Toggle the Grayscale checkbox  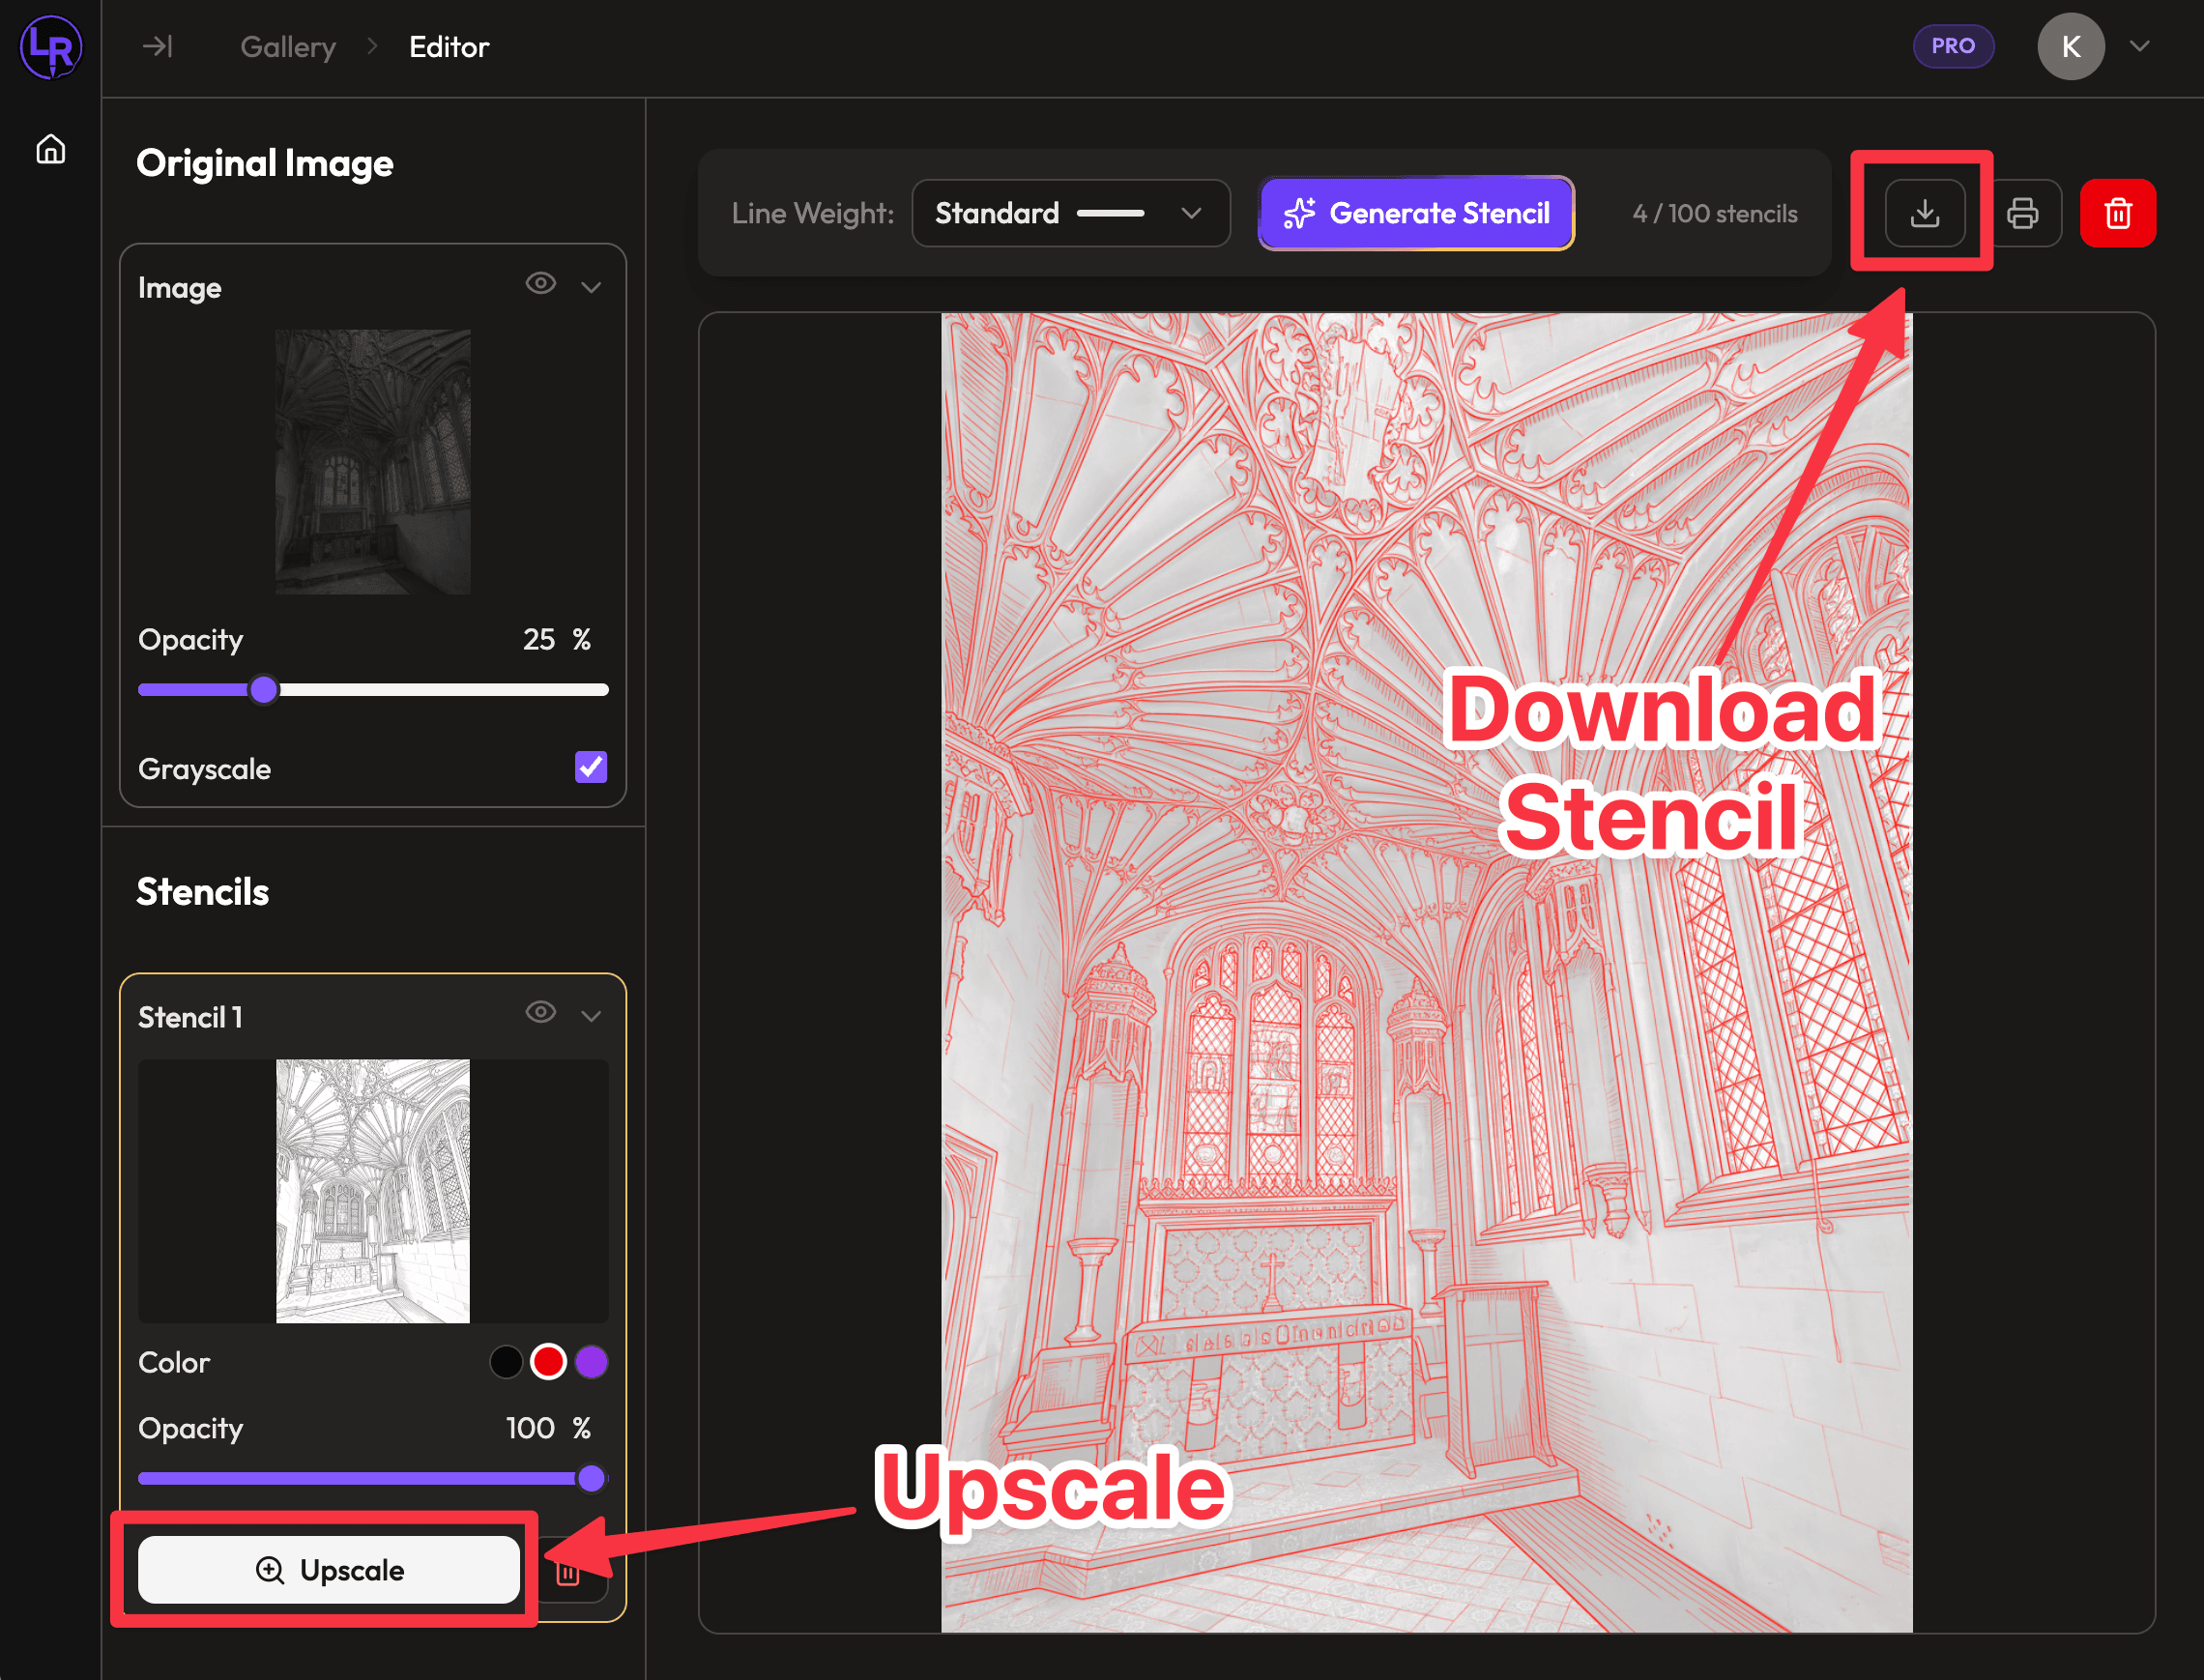coord(591,767)
